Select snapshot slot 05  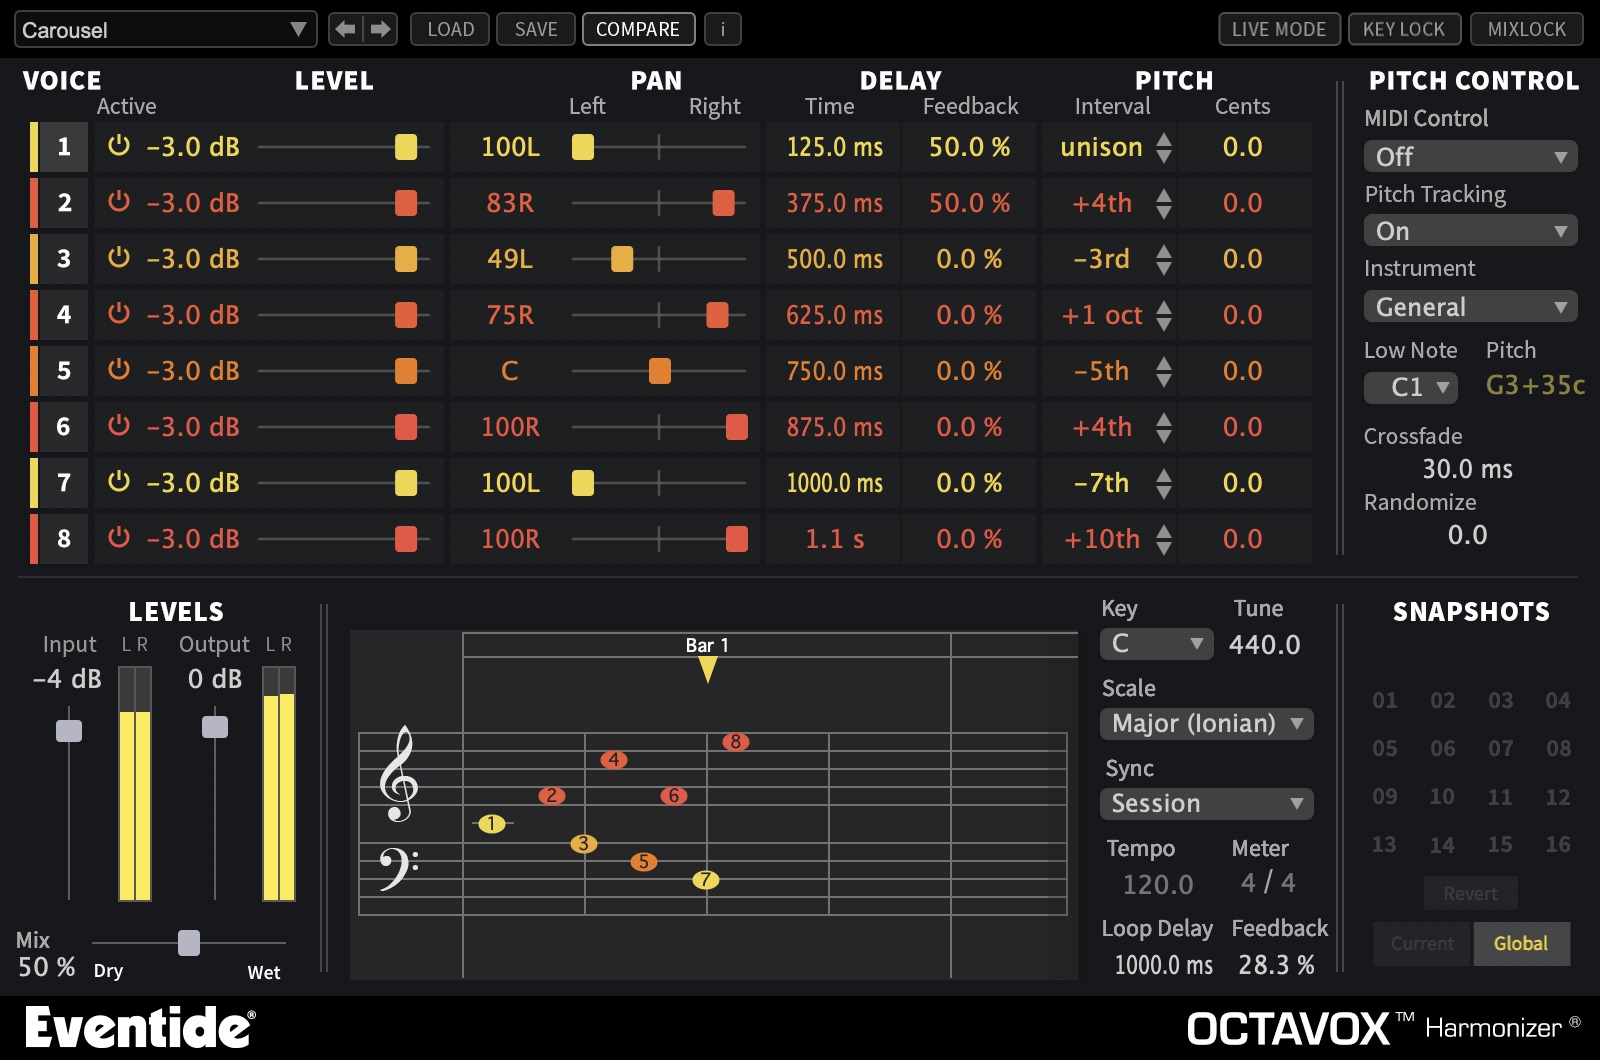(1384, 748)
